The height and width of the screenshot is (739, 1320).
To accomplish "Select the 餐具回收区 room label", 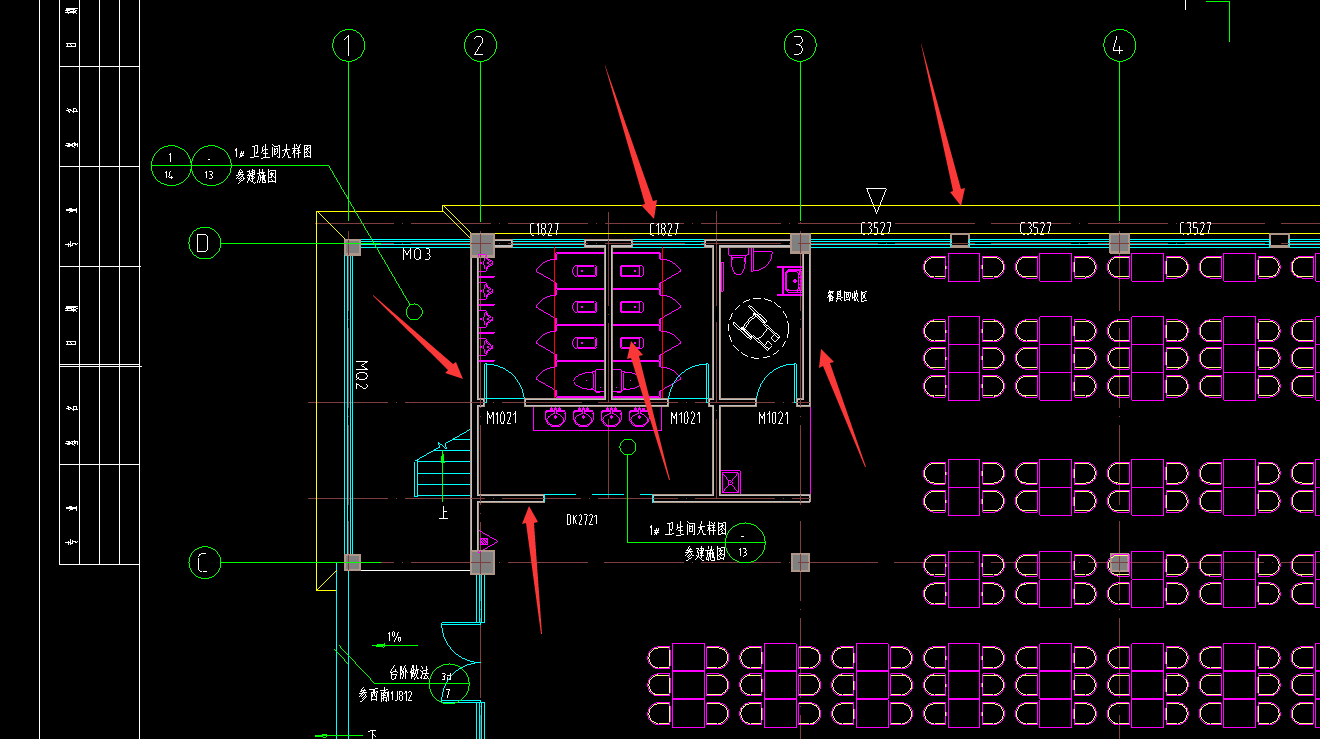I will [846, 297].
